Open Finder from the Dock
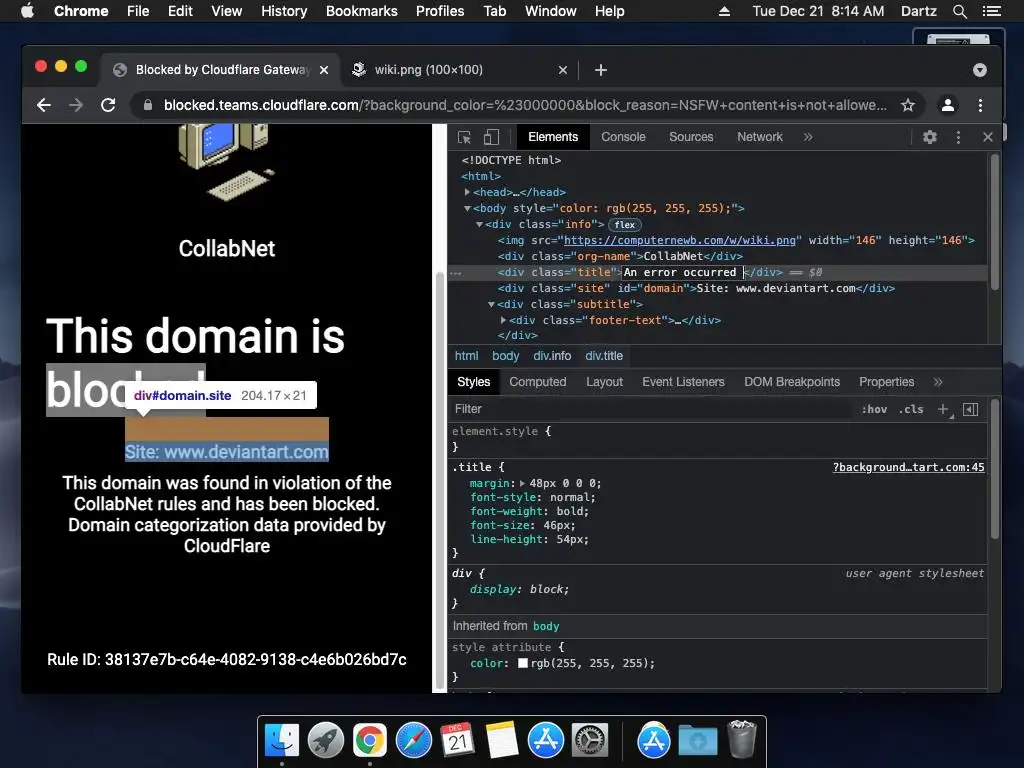The height and width of the screenshot is (768, 1024). click(282, 740)
